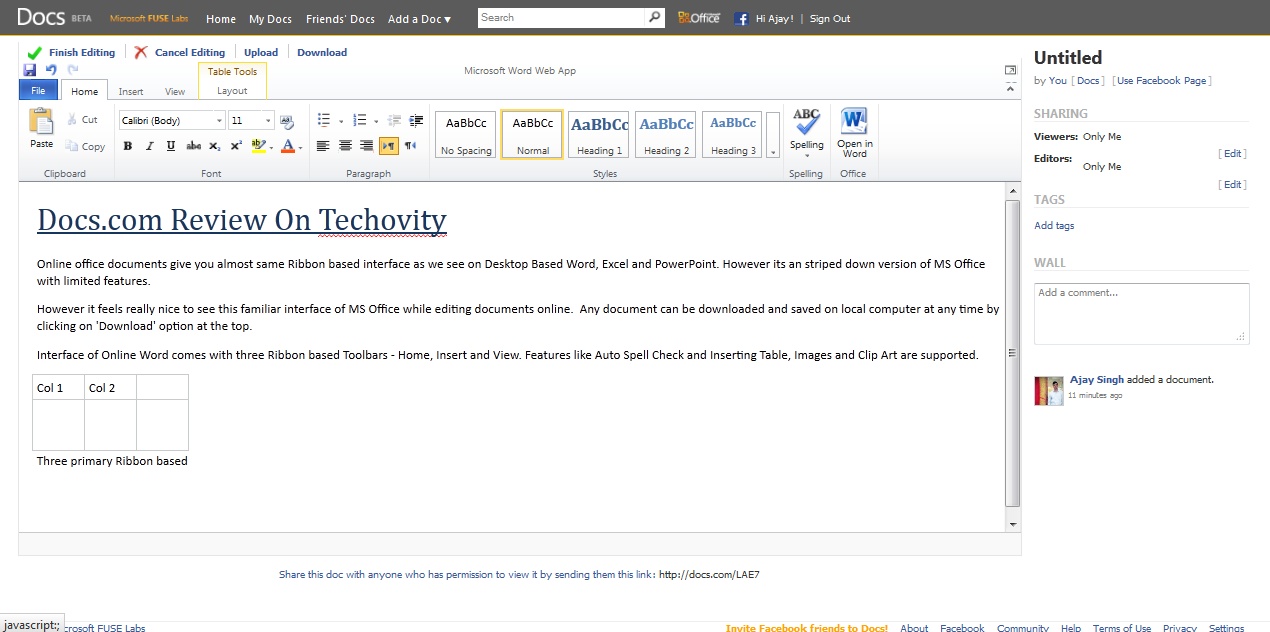The width and height of the screenshot is (1270, 632).
Task: Click Finish Editing with green checkmark
Action: tap(71, 52)
